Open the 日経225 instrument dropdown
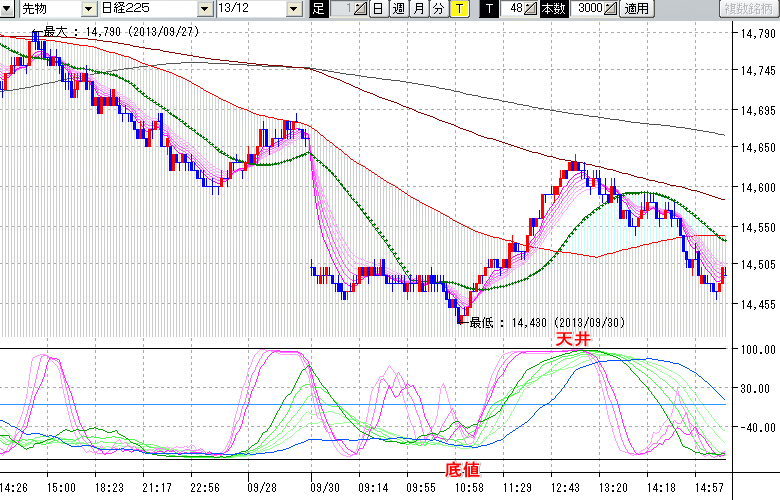 [205, 9]
